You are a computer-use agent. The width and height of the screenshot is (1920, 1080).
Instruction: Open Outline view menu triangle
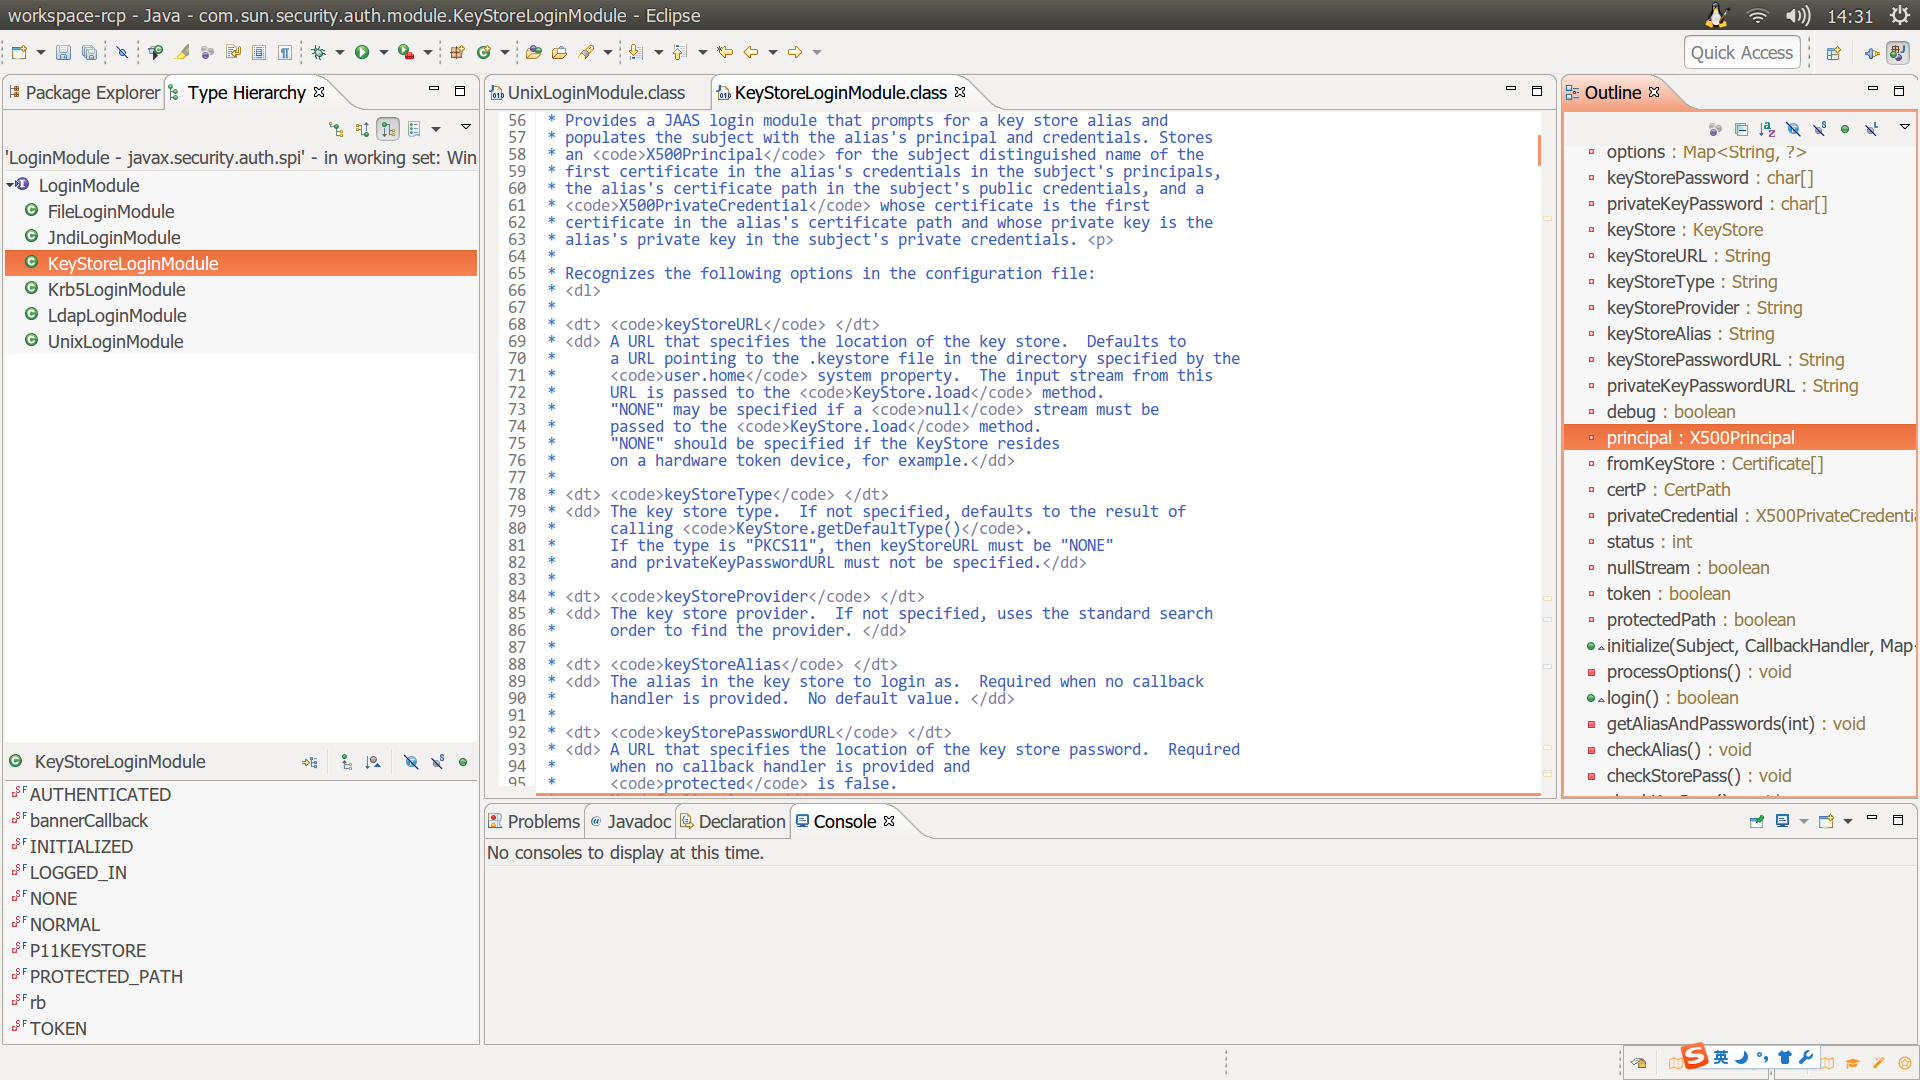(x=1904, y=127)
